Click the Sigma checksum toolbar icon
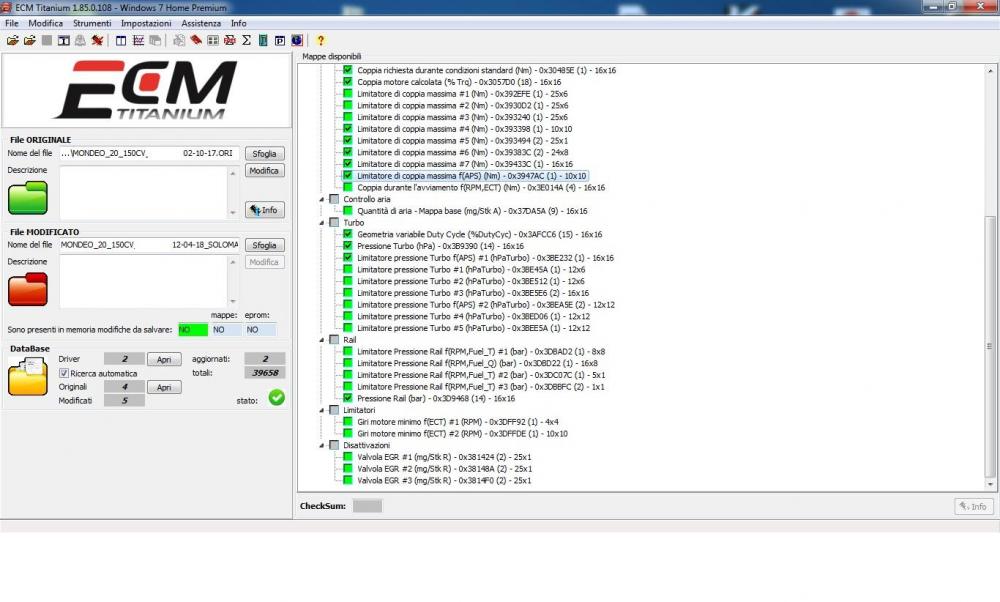Screen dimensions: 1000x602 point(246,41)
